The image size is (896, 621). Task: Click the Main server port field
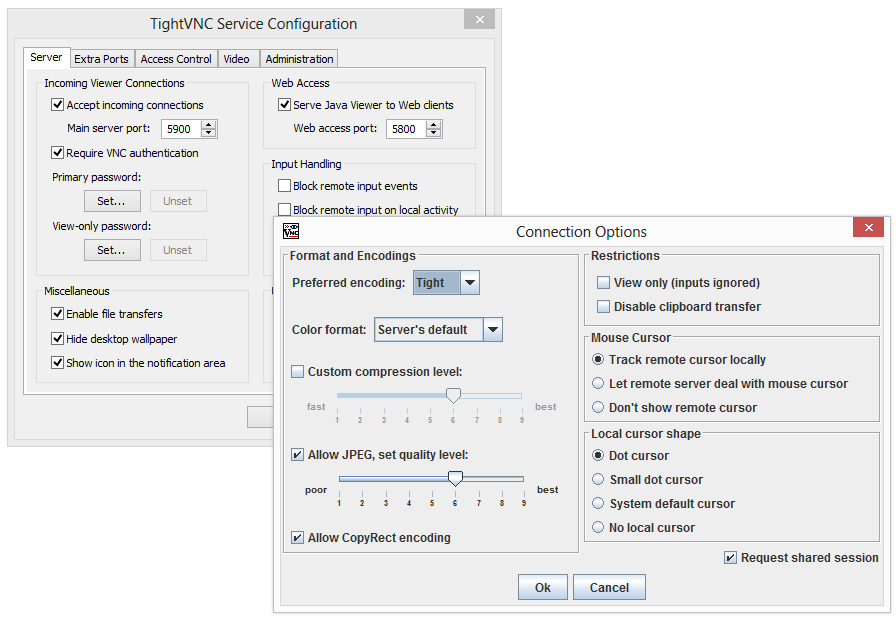coord(181,129)
